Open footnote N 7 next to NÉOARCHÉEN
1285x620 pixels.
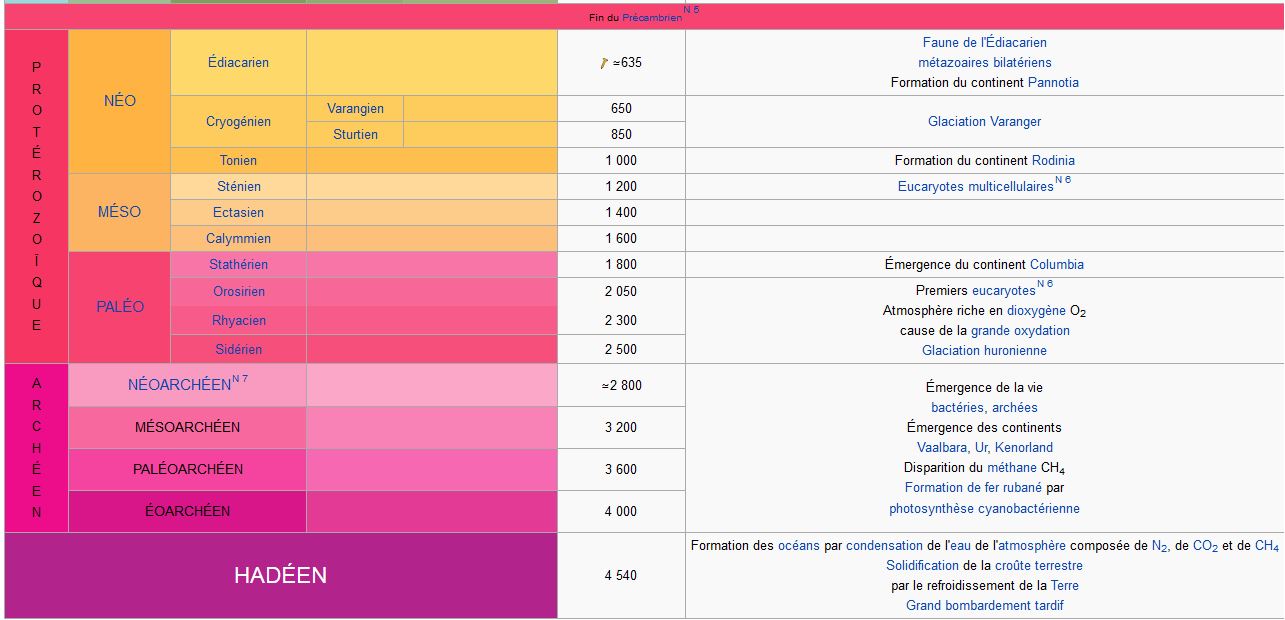pyautogui.click(x=240, y=378)
